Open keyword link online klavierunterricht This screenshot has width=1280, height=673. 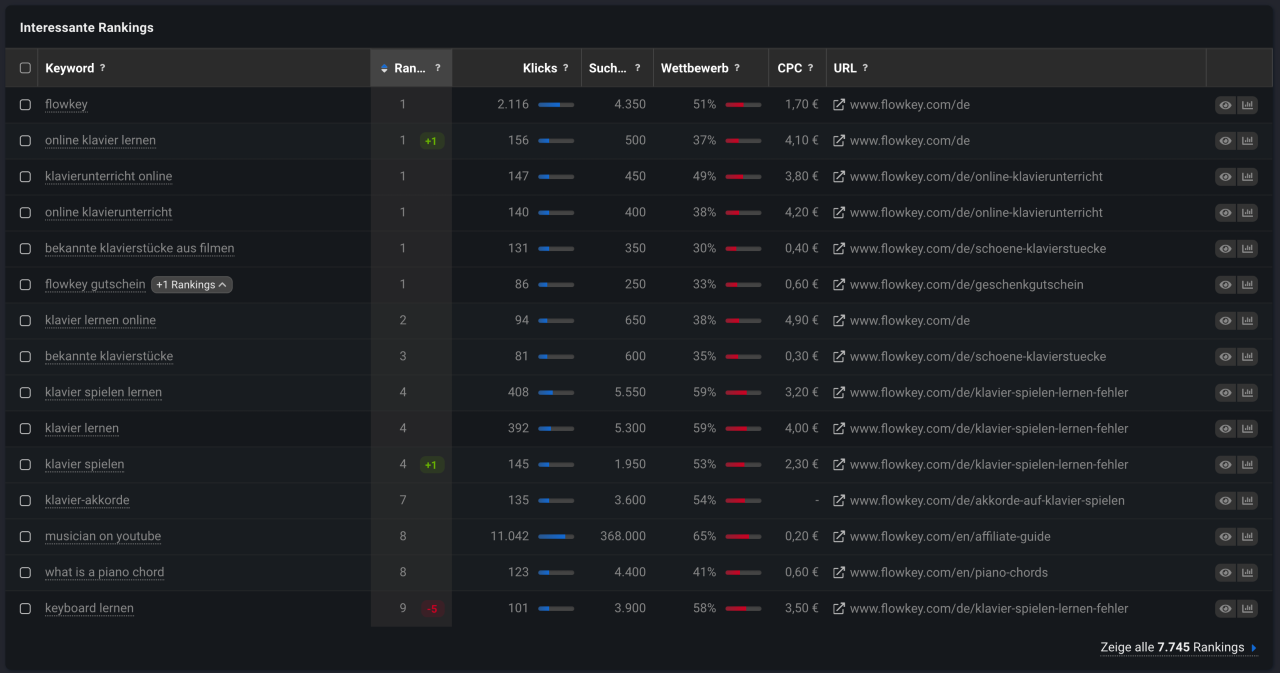point(108,213)
